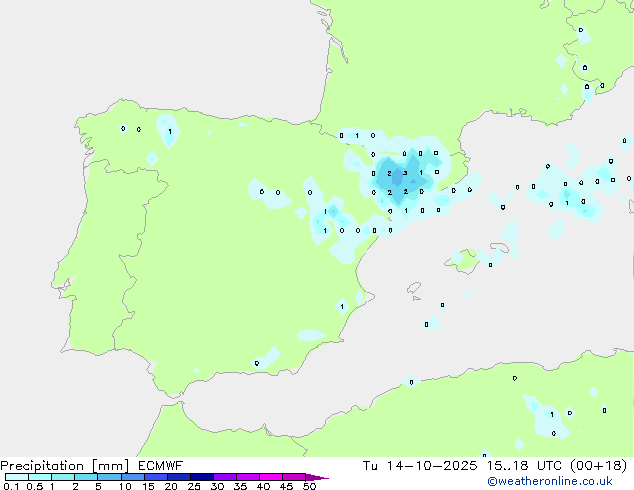Viewport: 634px width, 490px height.
Task: Select the 30–35 mm purple legend swatch
Action: click(224, 477)
